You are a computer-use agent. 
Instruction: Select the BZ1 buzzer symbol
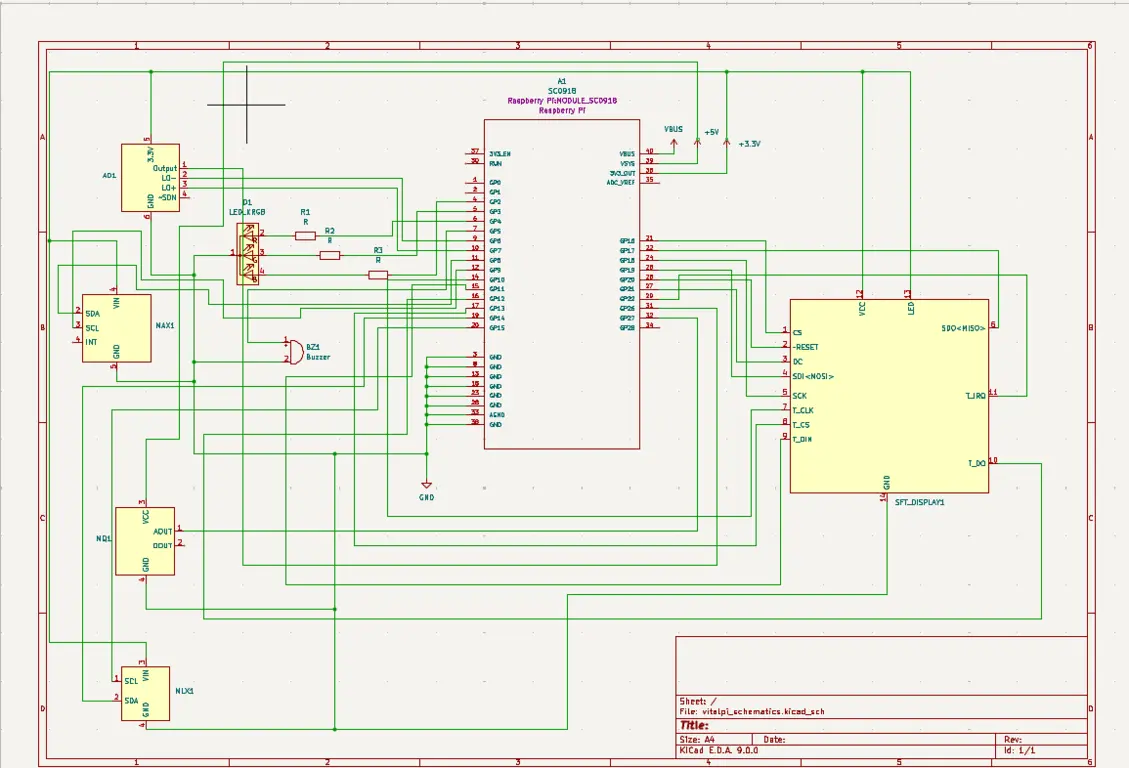(295, 351)
